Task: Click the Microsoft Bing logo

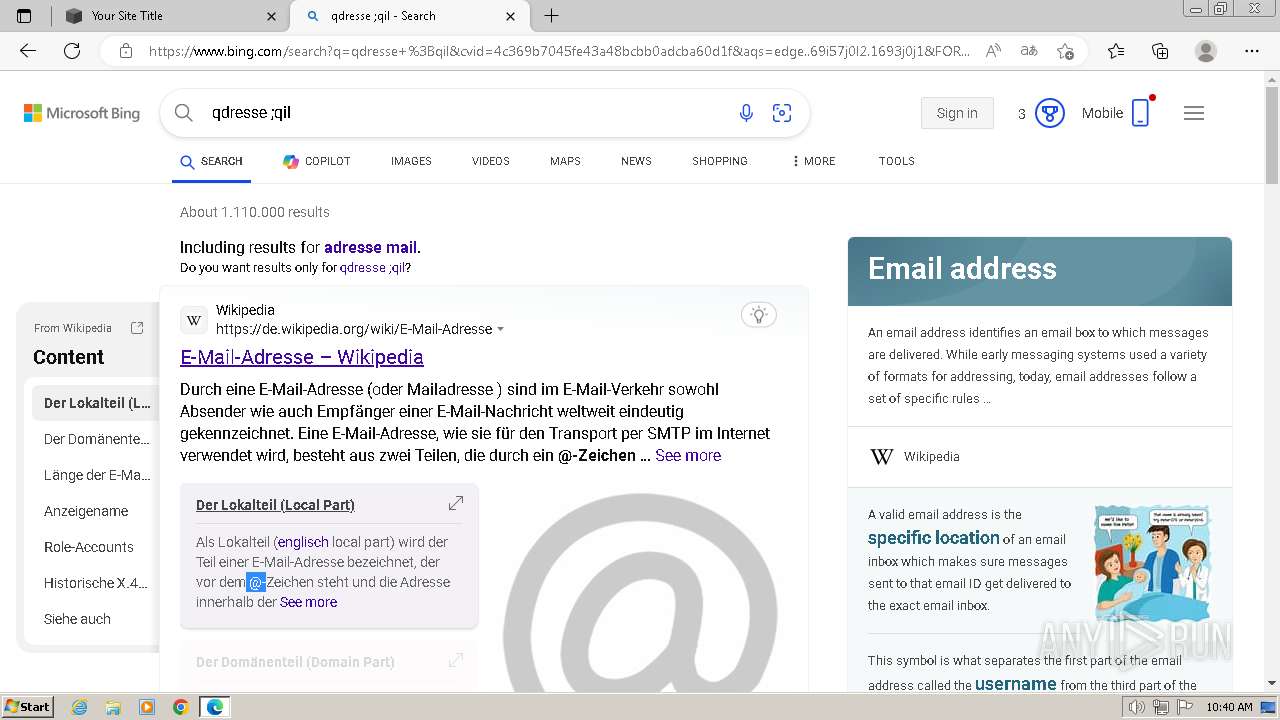Action: [x=82, y=113]
